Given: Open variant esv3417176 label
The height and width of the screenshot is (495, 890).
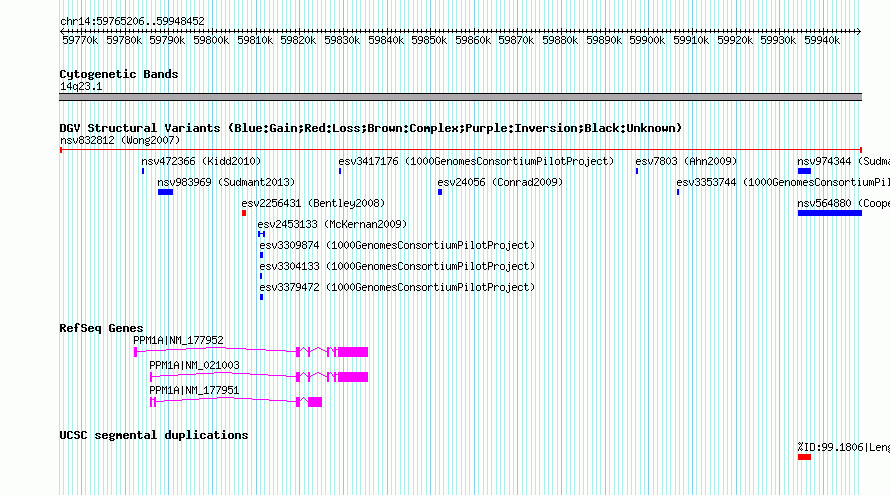Looking at the screenshot, I should (x=476, y=161).
